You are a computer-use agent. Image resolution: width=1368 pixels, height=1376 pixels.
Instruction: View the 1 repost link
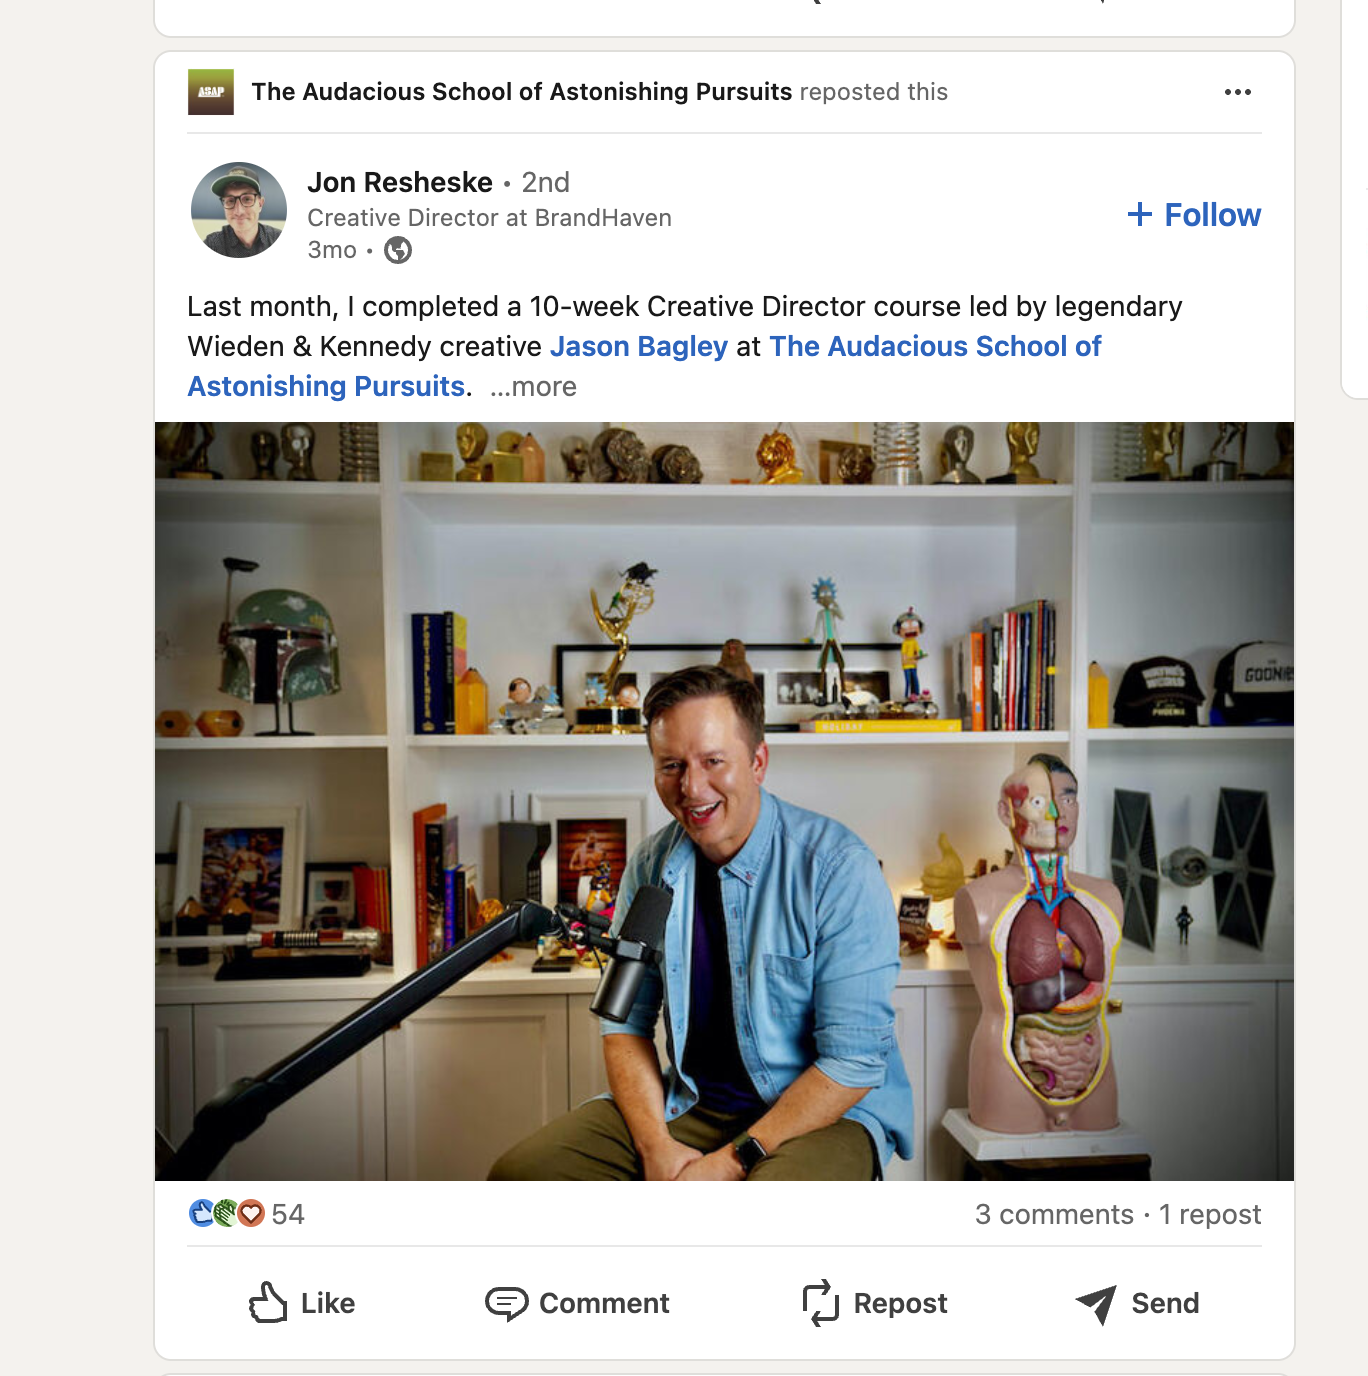(1210, 1214)
